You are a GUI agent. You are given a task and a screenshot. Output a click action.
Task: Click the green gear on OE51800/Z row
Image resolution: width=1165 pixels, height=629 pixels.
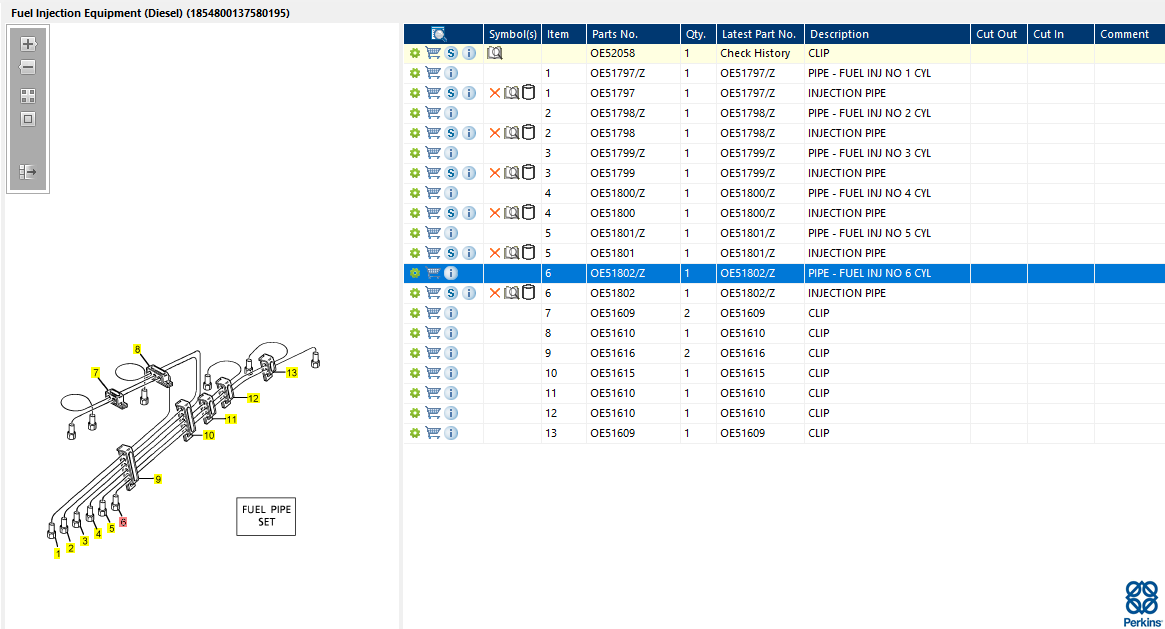pos(415,193)
